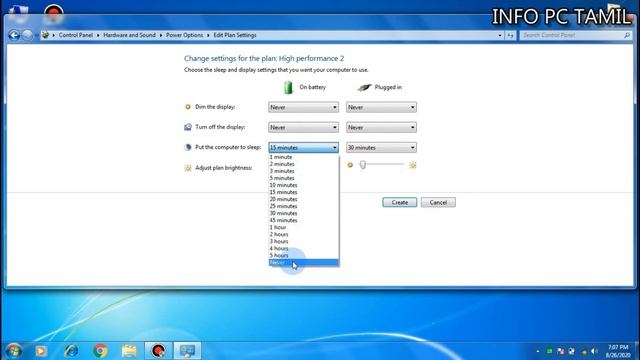Click the Action Center flag tray icon
Screen dimensions: 640x360
[x=560, y=351]
